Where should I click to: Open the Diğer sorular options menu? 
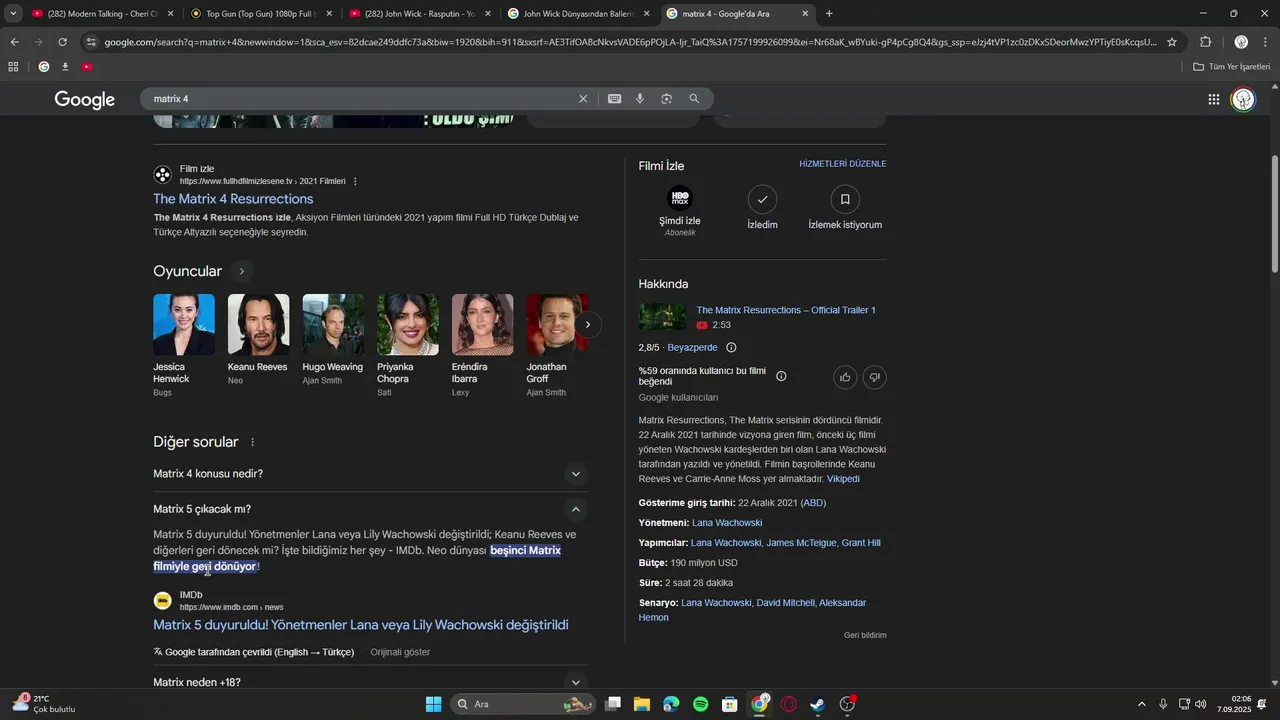pyautogui.click(x=252, y=442)
